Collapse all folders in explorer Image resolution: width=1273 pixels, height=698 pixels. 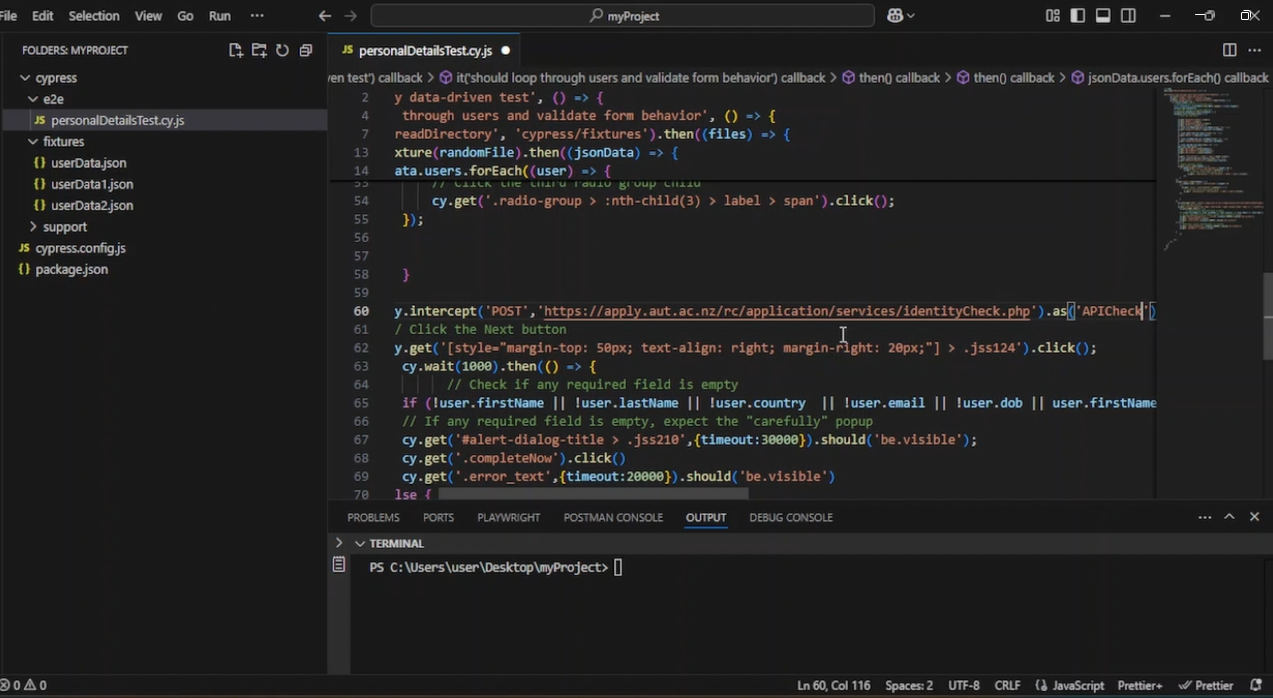tap(306, 50)
